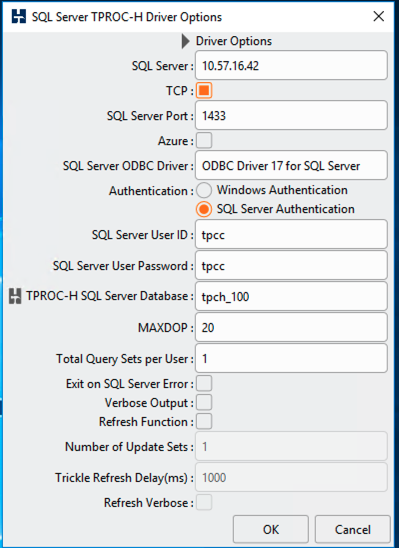Viewport: 399px width, 548px height.
Task: Click the 'TCP :' label
Action: point(180,91)
